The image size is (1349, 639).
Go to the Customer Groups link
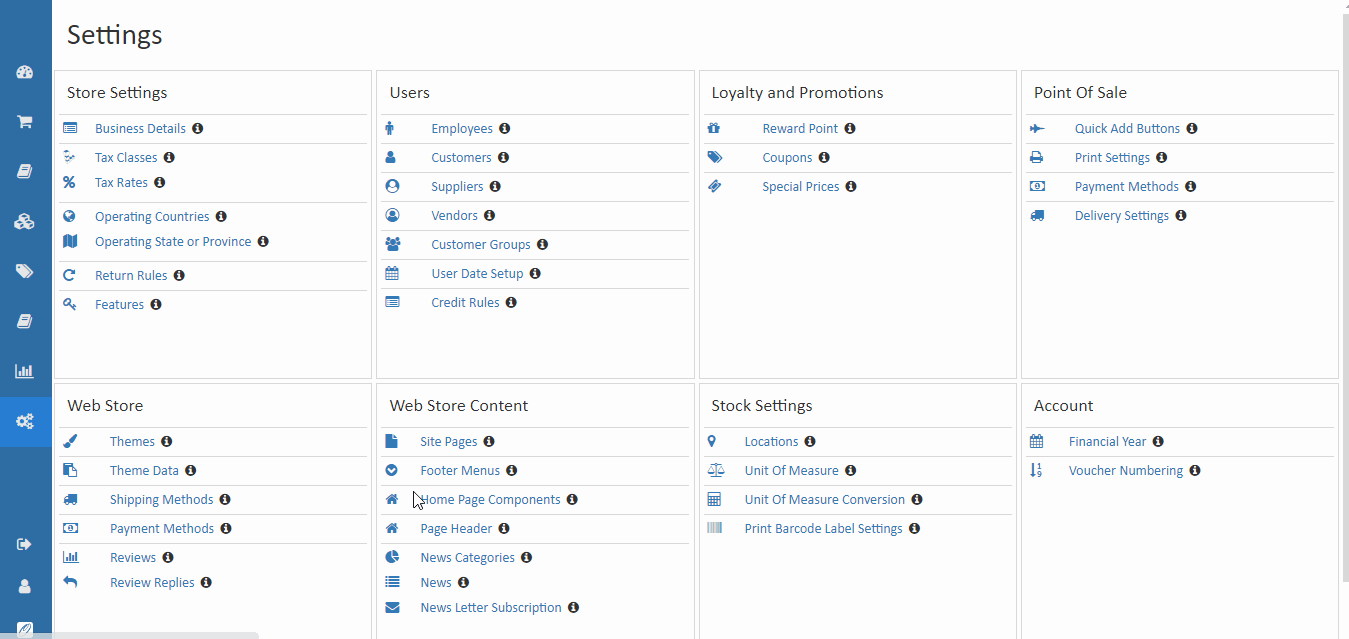coord(481,245)
